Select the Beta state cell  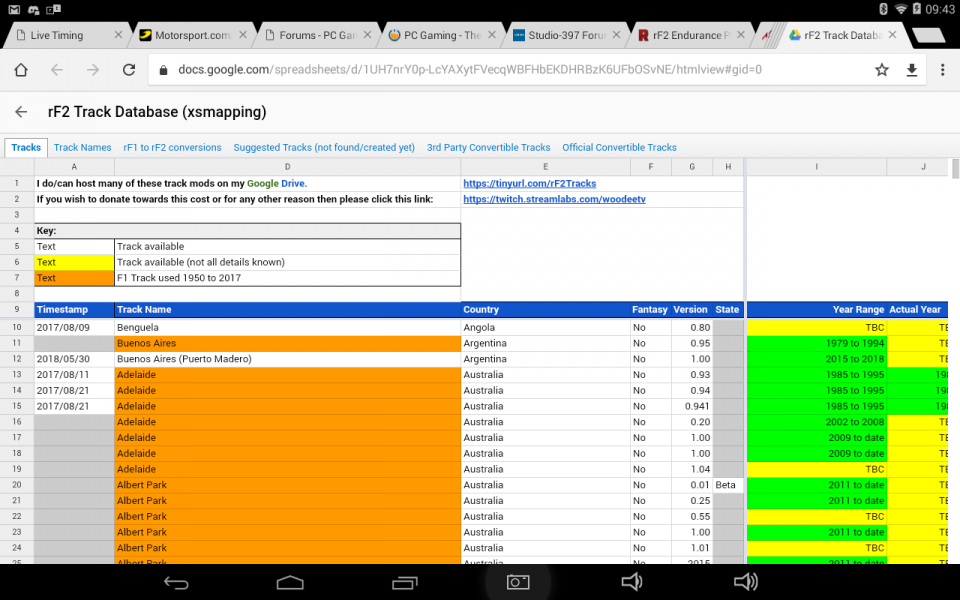728,485
